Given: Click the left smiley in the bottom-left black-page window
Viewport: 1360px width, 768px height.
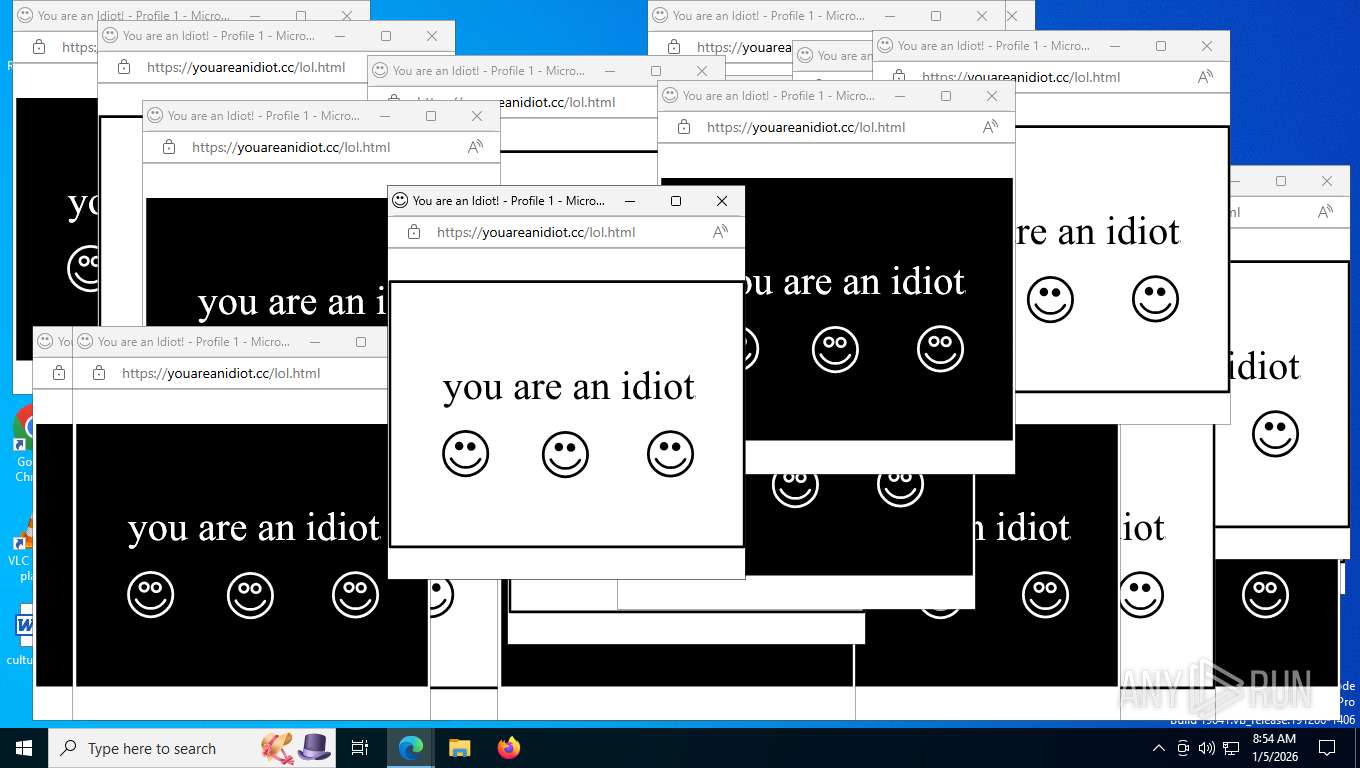Looking at the screenshot, I should (151, 595).
